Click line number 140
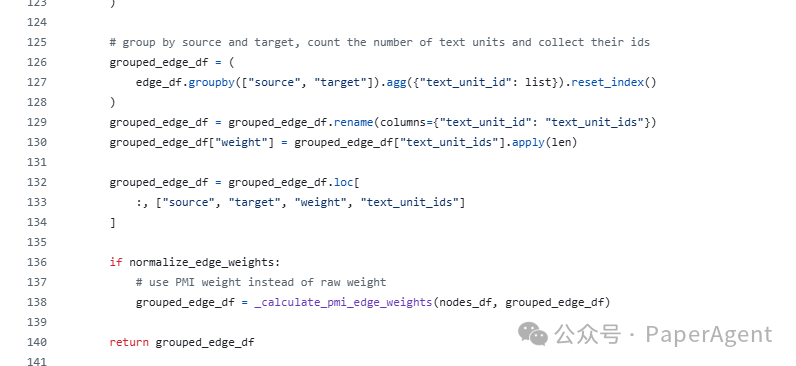The height and width of the screenshot is (366, 796). click(x=37, y=342)
